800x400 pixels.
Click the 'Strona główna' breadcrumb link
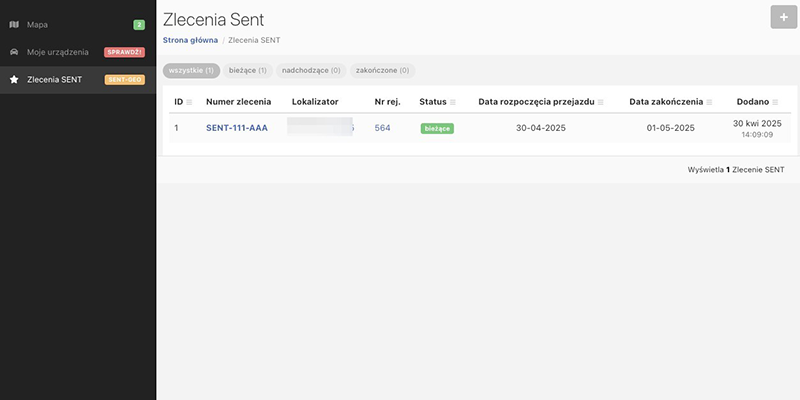pyautogui.click(x=190, y=40)
